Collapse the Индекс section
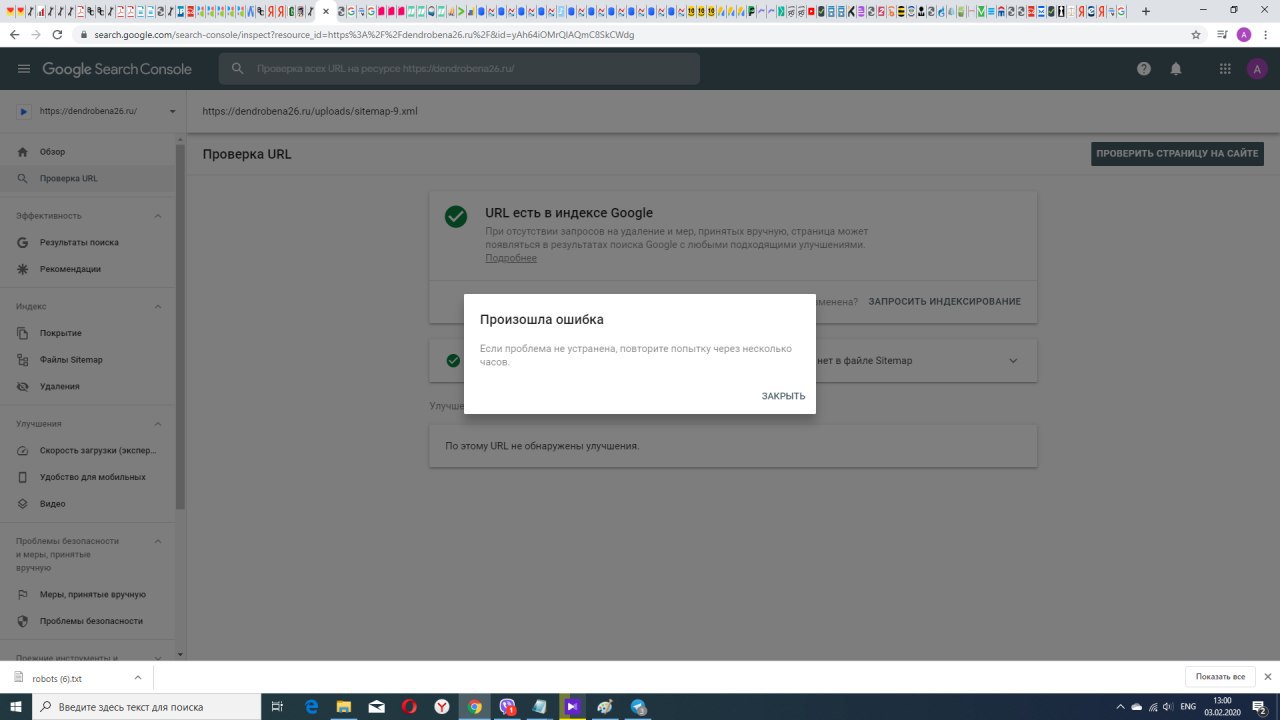Image resolution: width=1280 pixels, height=720 pixels. point(157,307)
